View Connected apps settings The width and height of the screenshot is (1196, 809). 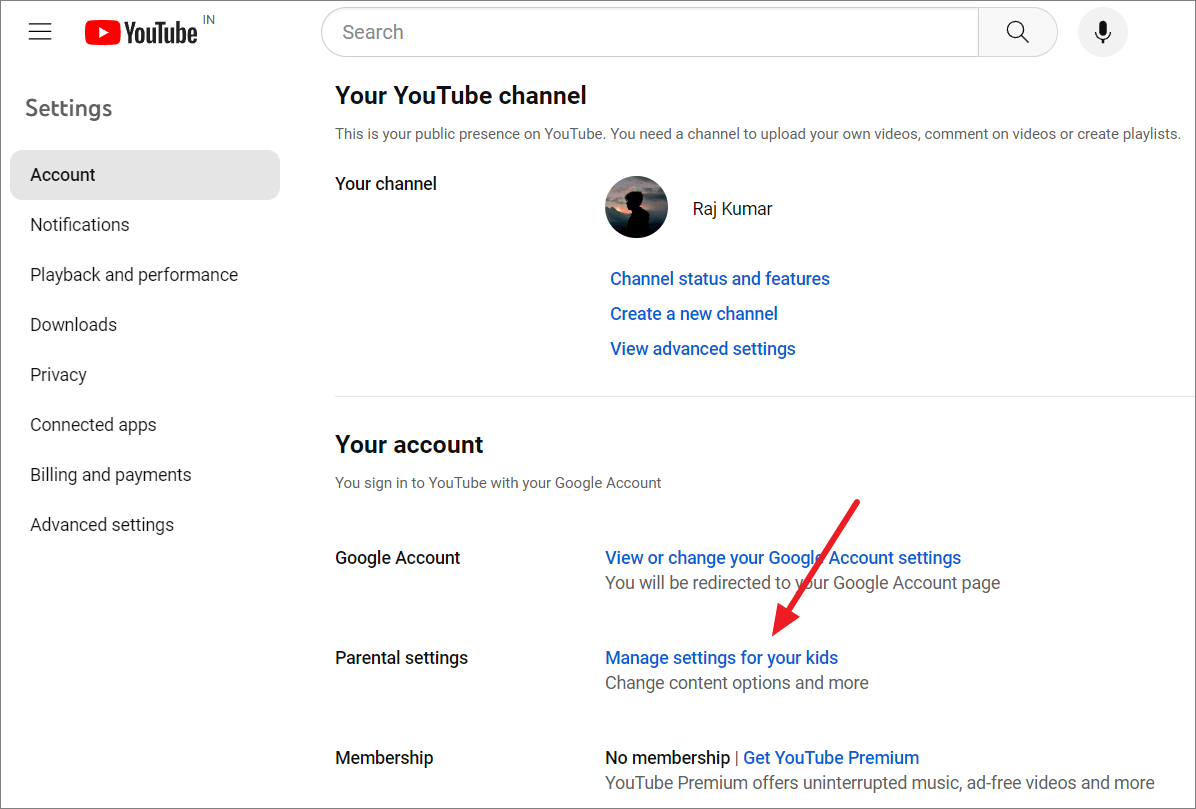pyautogui.click(x=93, y=424)
